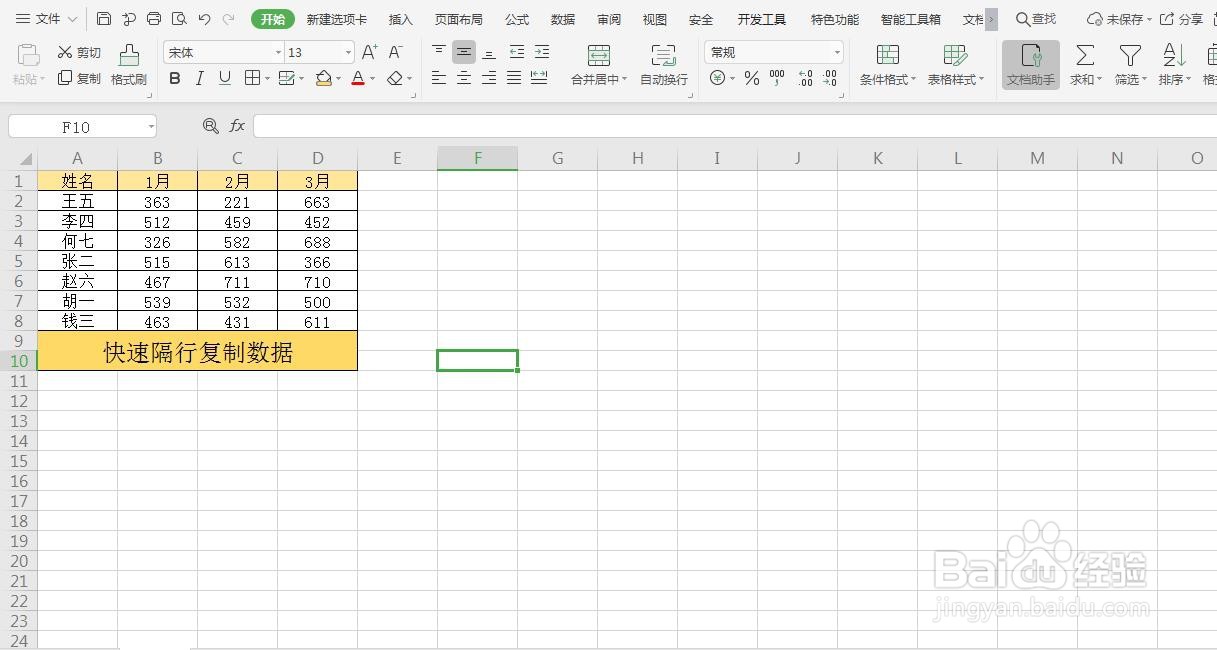This screenshot has height=650, width=1217.
Task: Open 表格样式 table styles
Action: (956, 65)
